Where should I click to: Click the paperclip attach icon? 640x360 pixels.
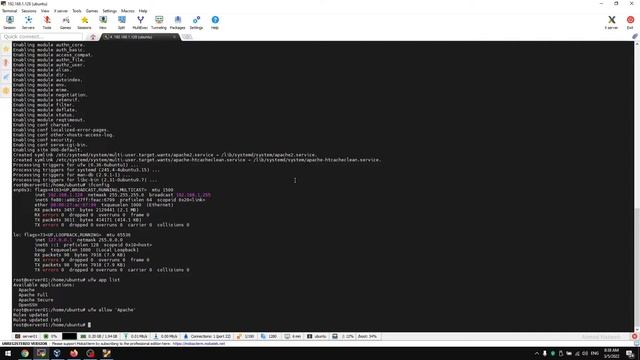[635, 36]
